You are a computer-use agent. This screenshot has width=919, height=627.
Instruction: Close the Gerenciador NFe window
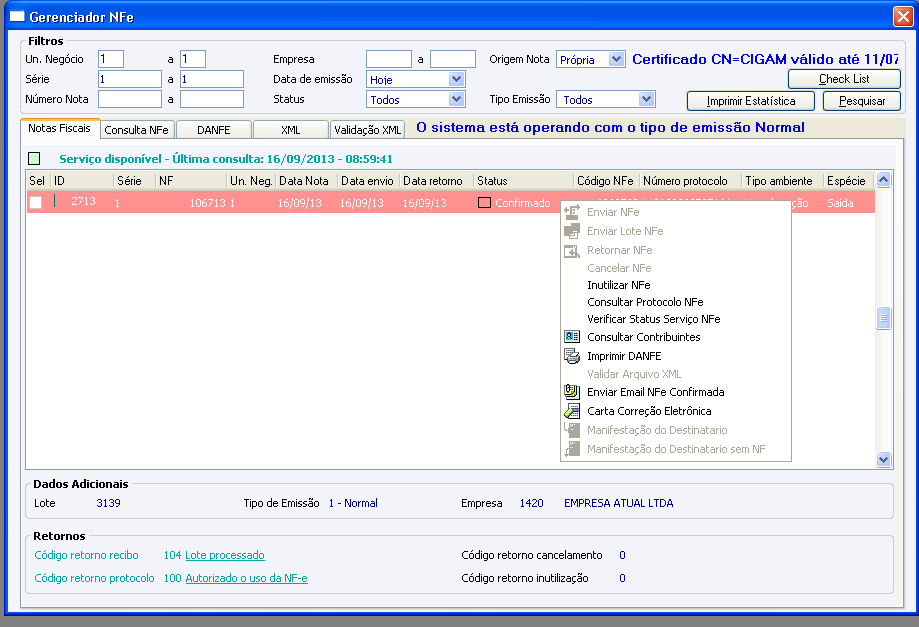pos(903,16)
